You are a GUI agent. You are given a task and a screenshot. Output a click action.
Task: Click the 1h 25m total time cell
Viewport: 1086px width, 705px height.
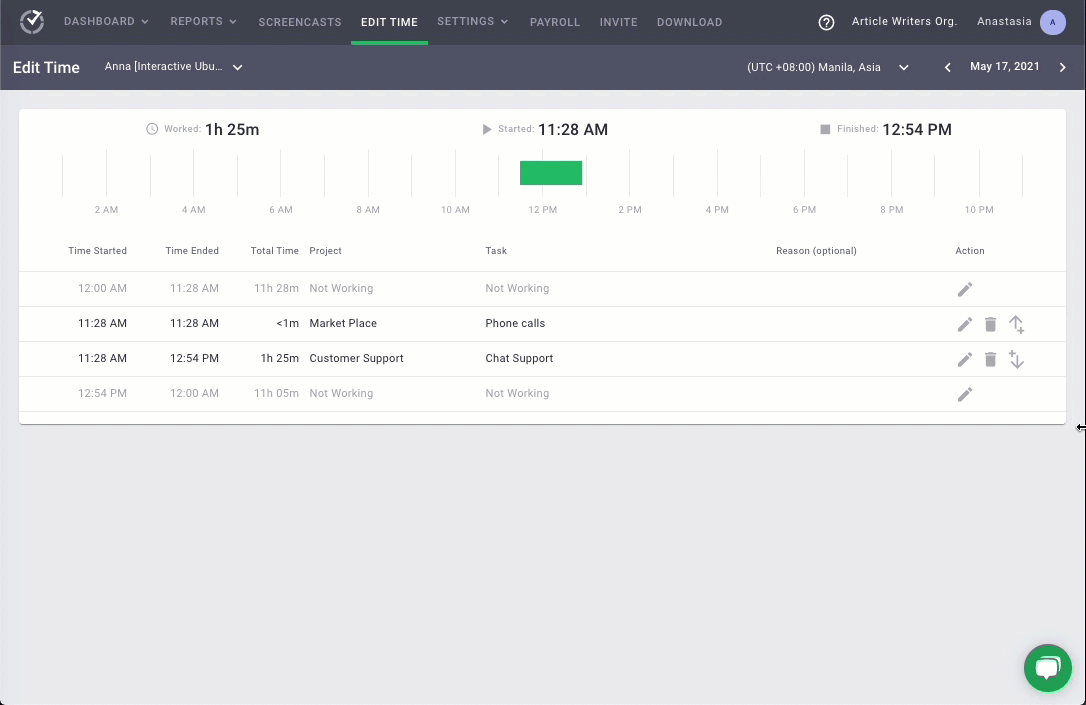(x=280, y=358)
